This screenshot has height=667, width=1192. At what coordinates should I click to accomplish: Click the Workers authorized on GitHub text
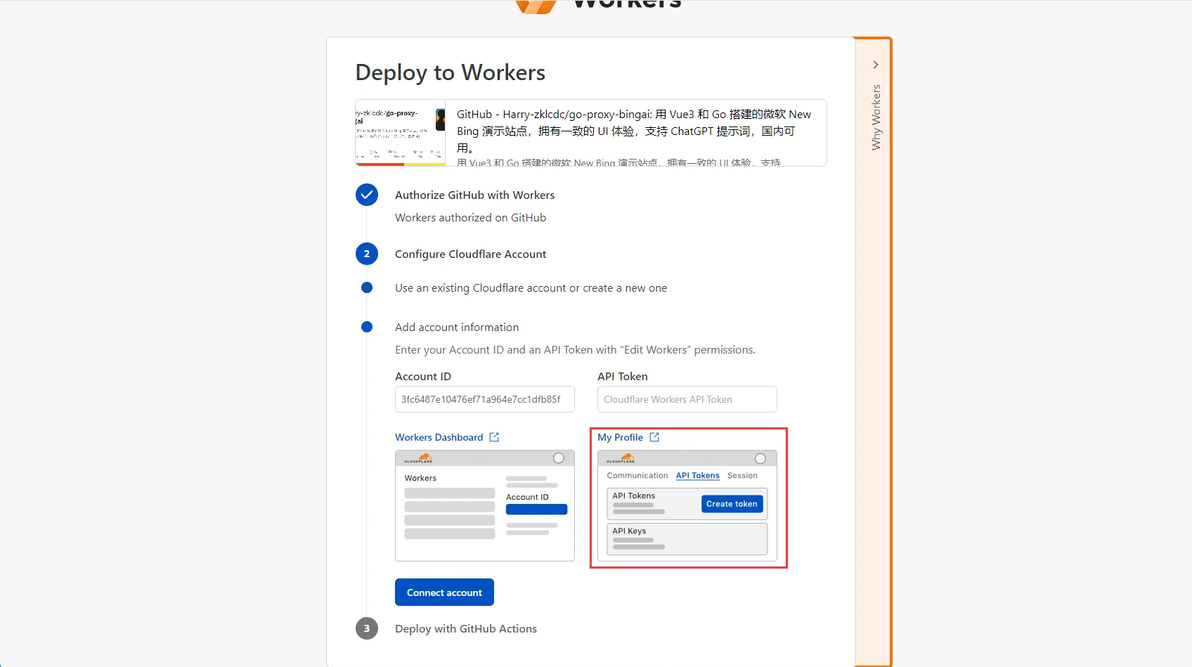(470, 218)
